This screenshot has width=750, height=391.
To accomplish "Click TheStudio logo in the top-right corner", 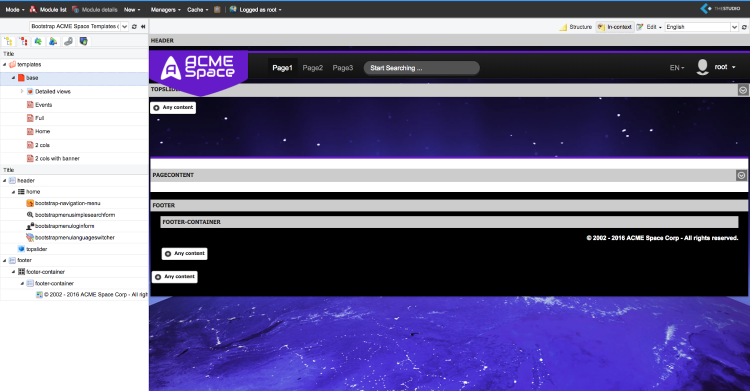I will (720, 9).
